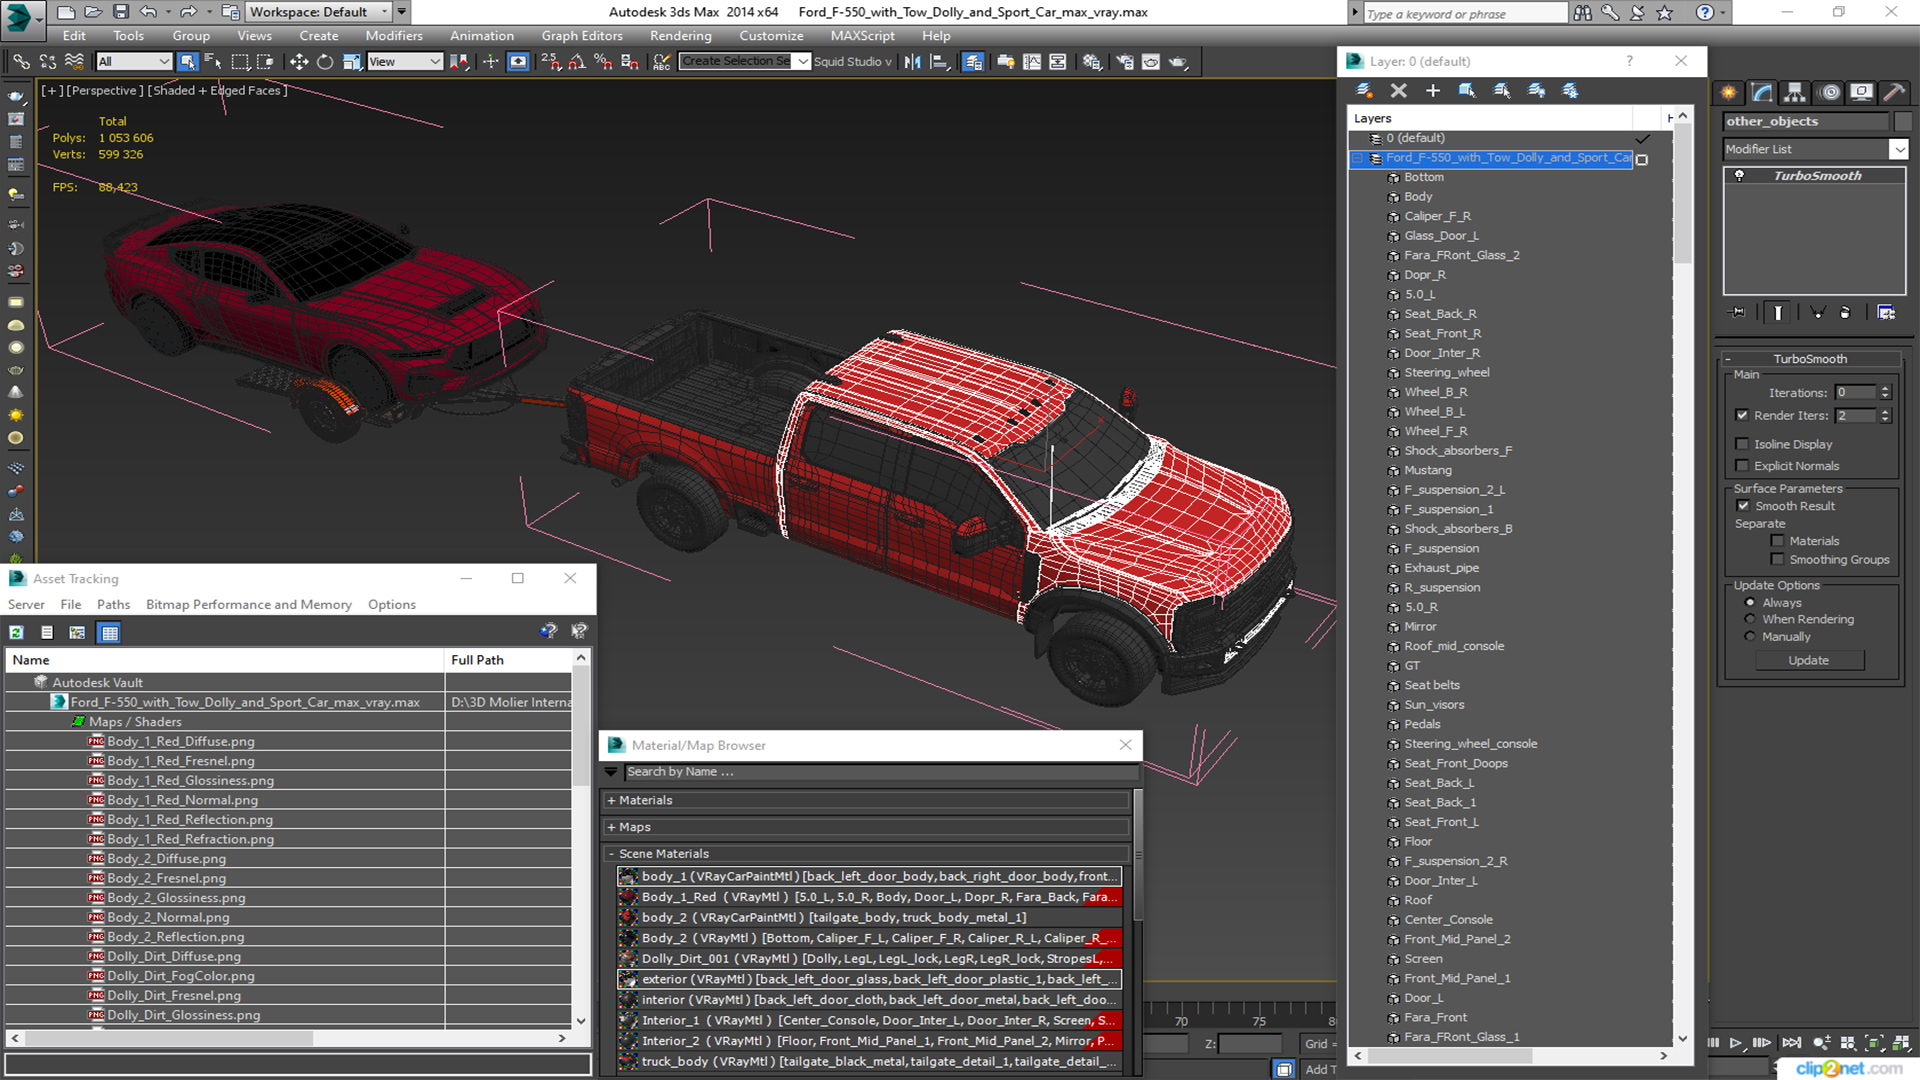Click the search keyword field in the title bar
This screenshot has width=1920, height=1080.
coord(1465,13)
